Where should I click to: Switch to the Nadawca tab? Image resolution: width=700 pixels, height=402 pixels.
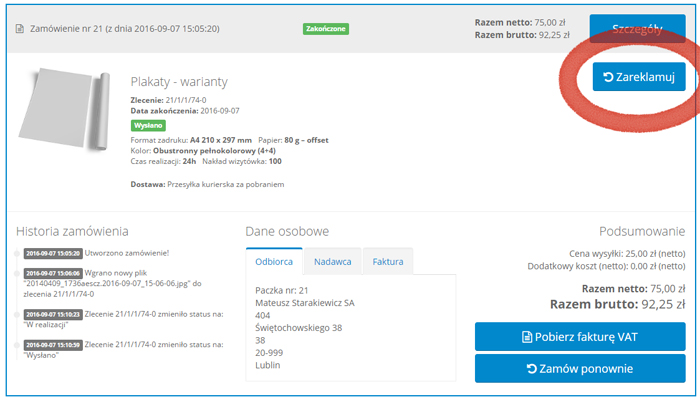click(x=332, y=261)
